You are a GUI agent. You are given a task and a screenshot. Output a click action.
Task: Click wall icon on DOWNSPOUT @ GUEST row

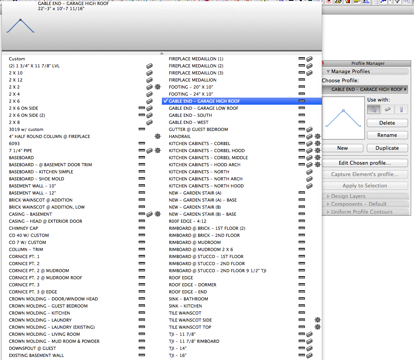point(142,348)
